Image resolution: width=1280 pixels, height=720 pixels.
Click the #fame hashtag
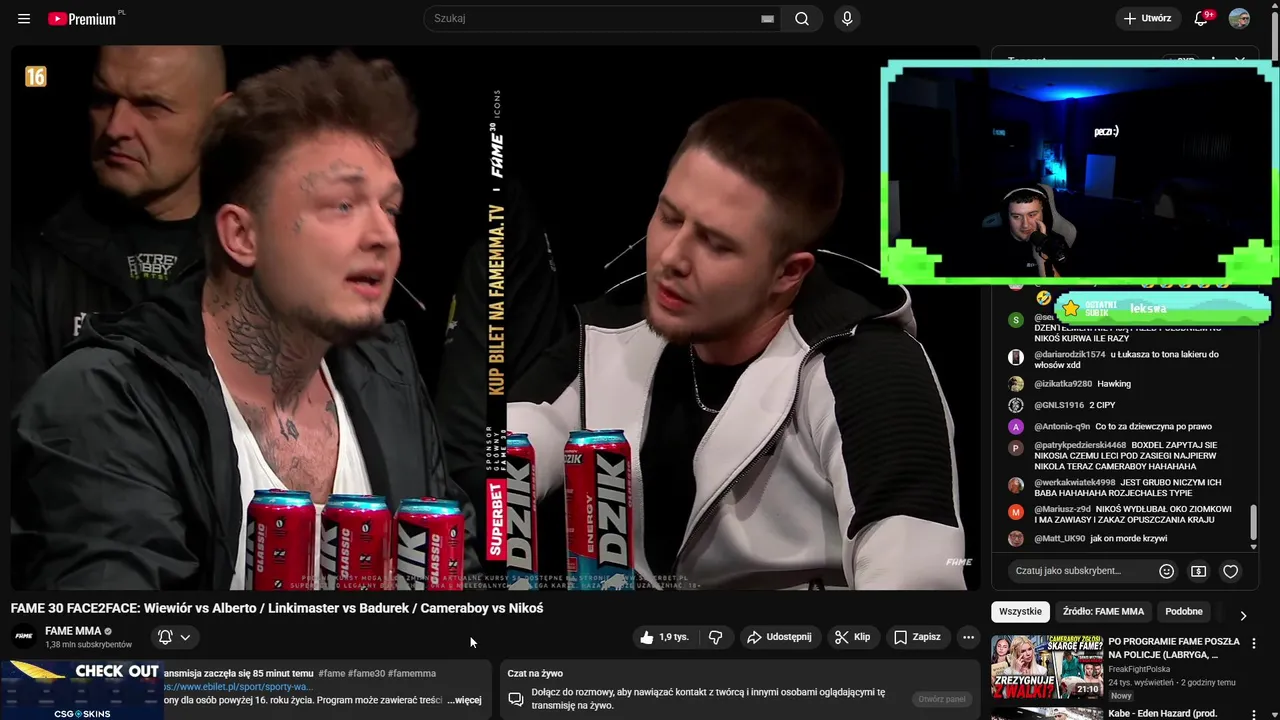click(332, 673)
